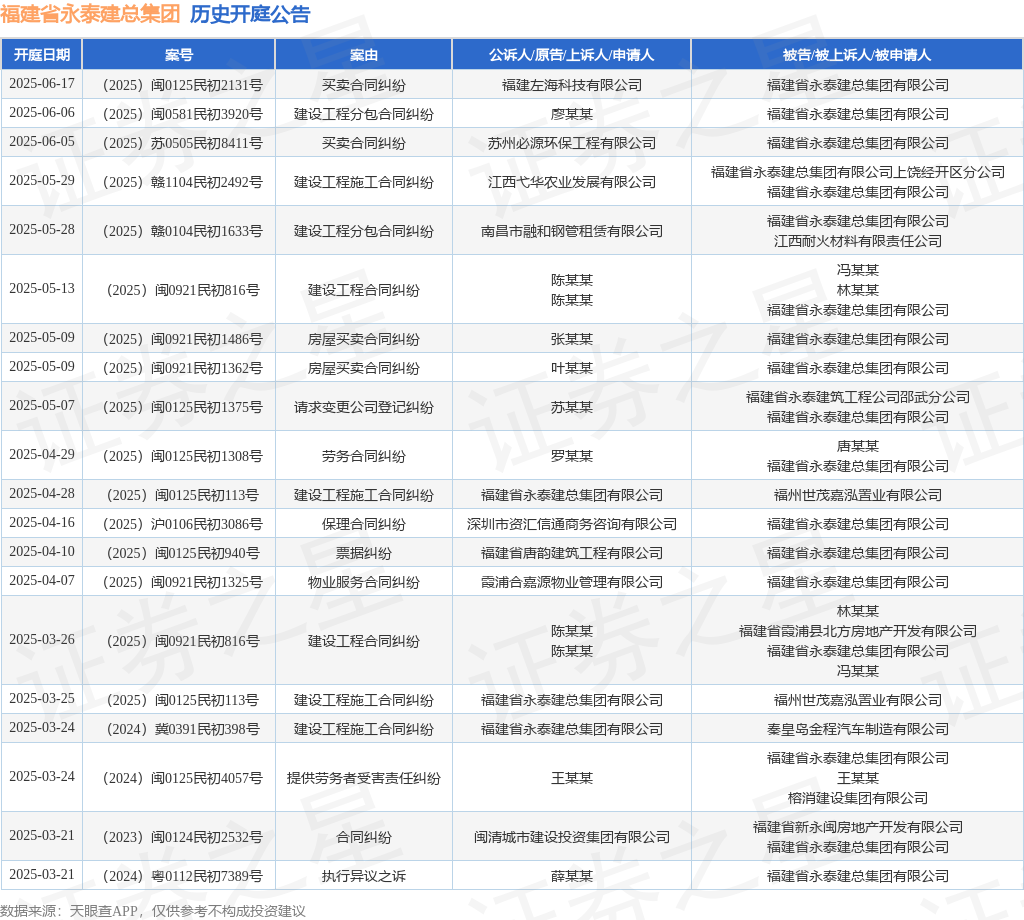
Task: Click the 开庭日期 column header
Action: (x=42, y=55)
